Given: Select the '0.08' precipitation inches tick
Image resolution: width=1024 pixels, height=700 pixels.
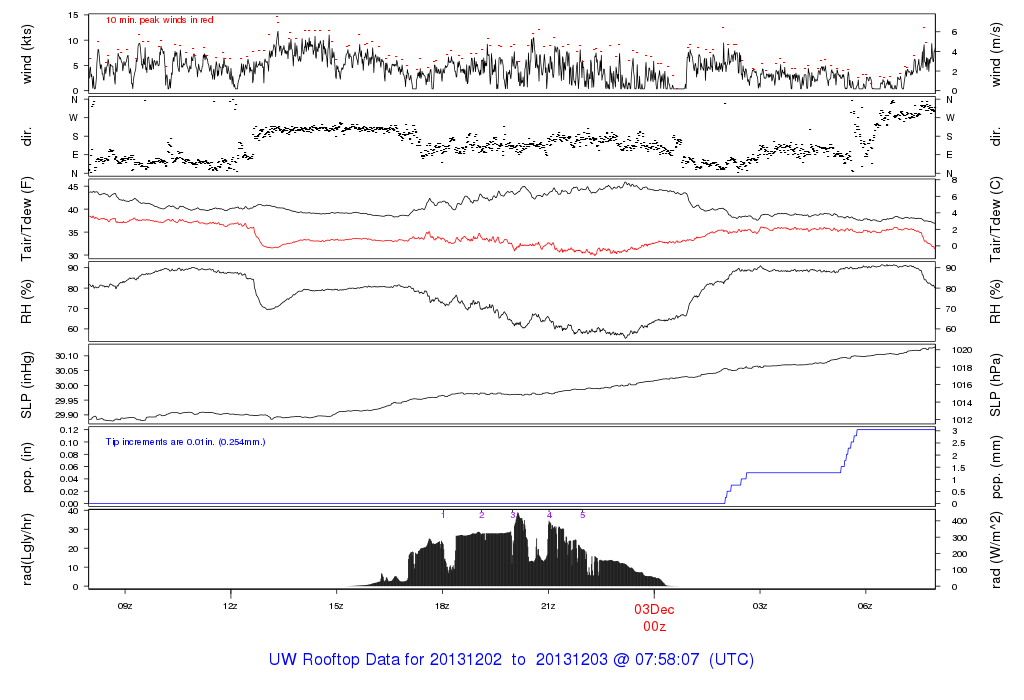Looking at the screenshot, I should point(69,454).
